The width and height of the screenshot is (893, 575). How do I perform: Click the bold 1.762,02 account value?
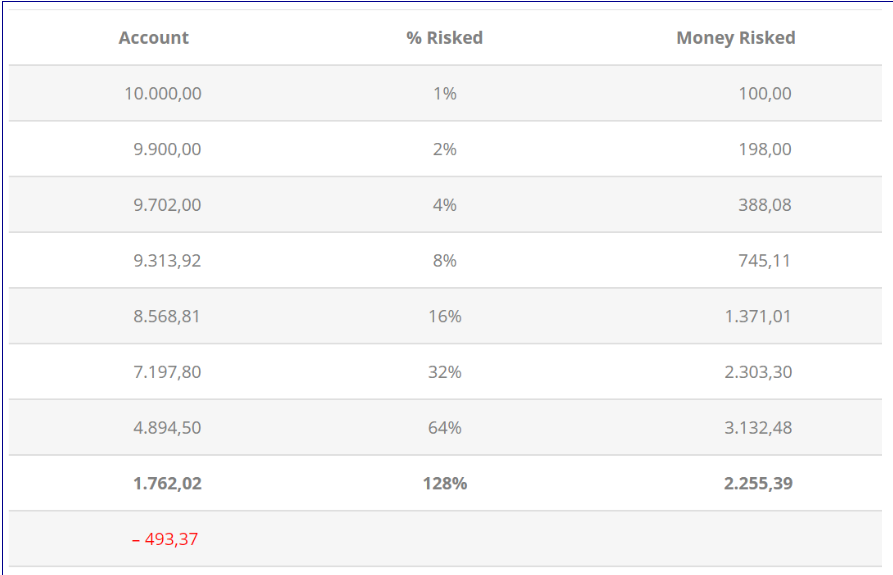tap(167, 484)
